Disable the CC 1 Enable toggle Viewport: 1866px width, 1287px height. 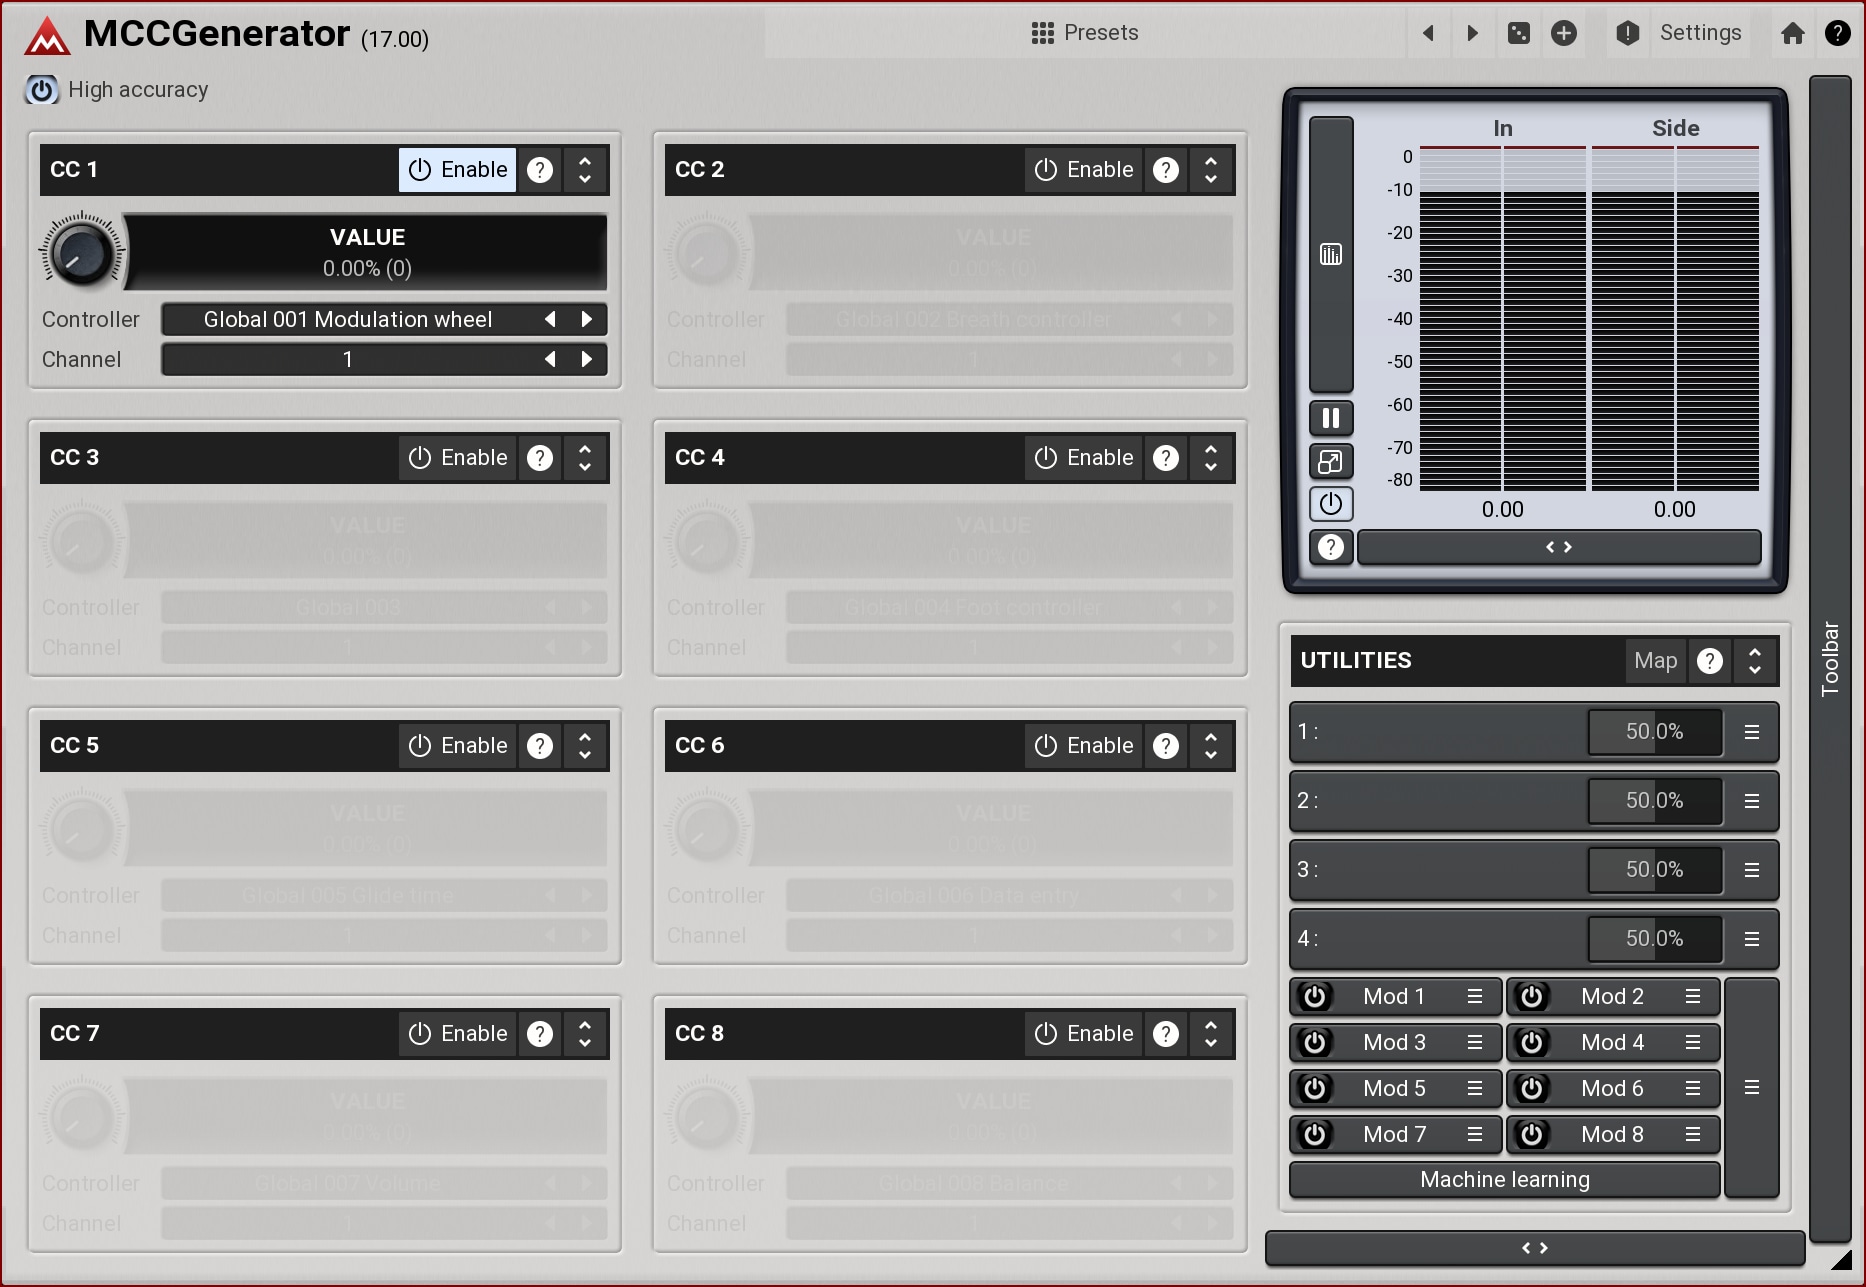coord(458,170)
